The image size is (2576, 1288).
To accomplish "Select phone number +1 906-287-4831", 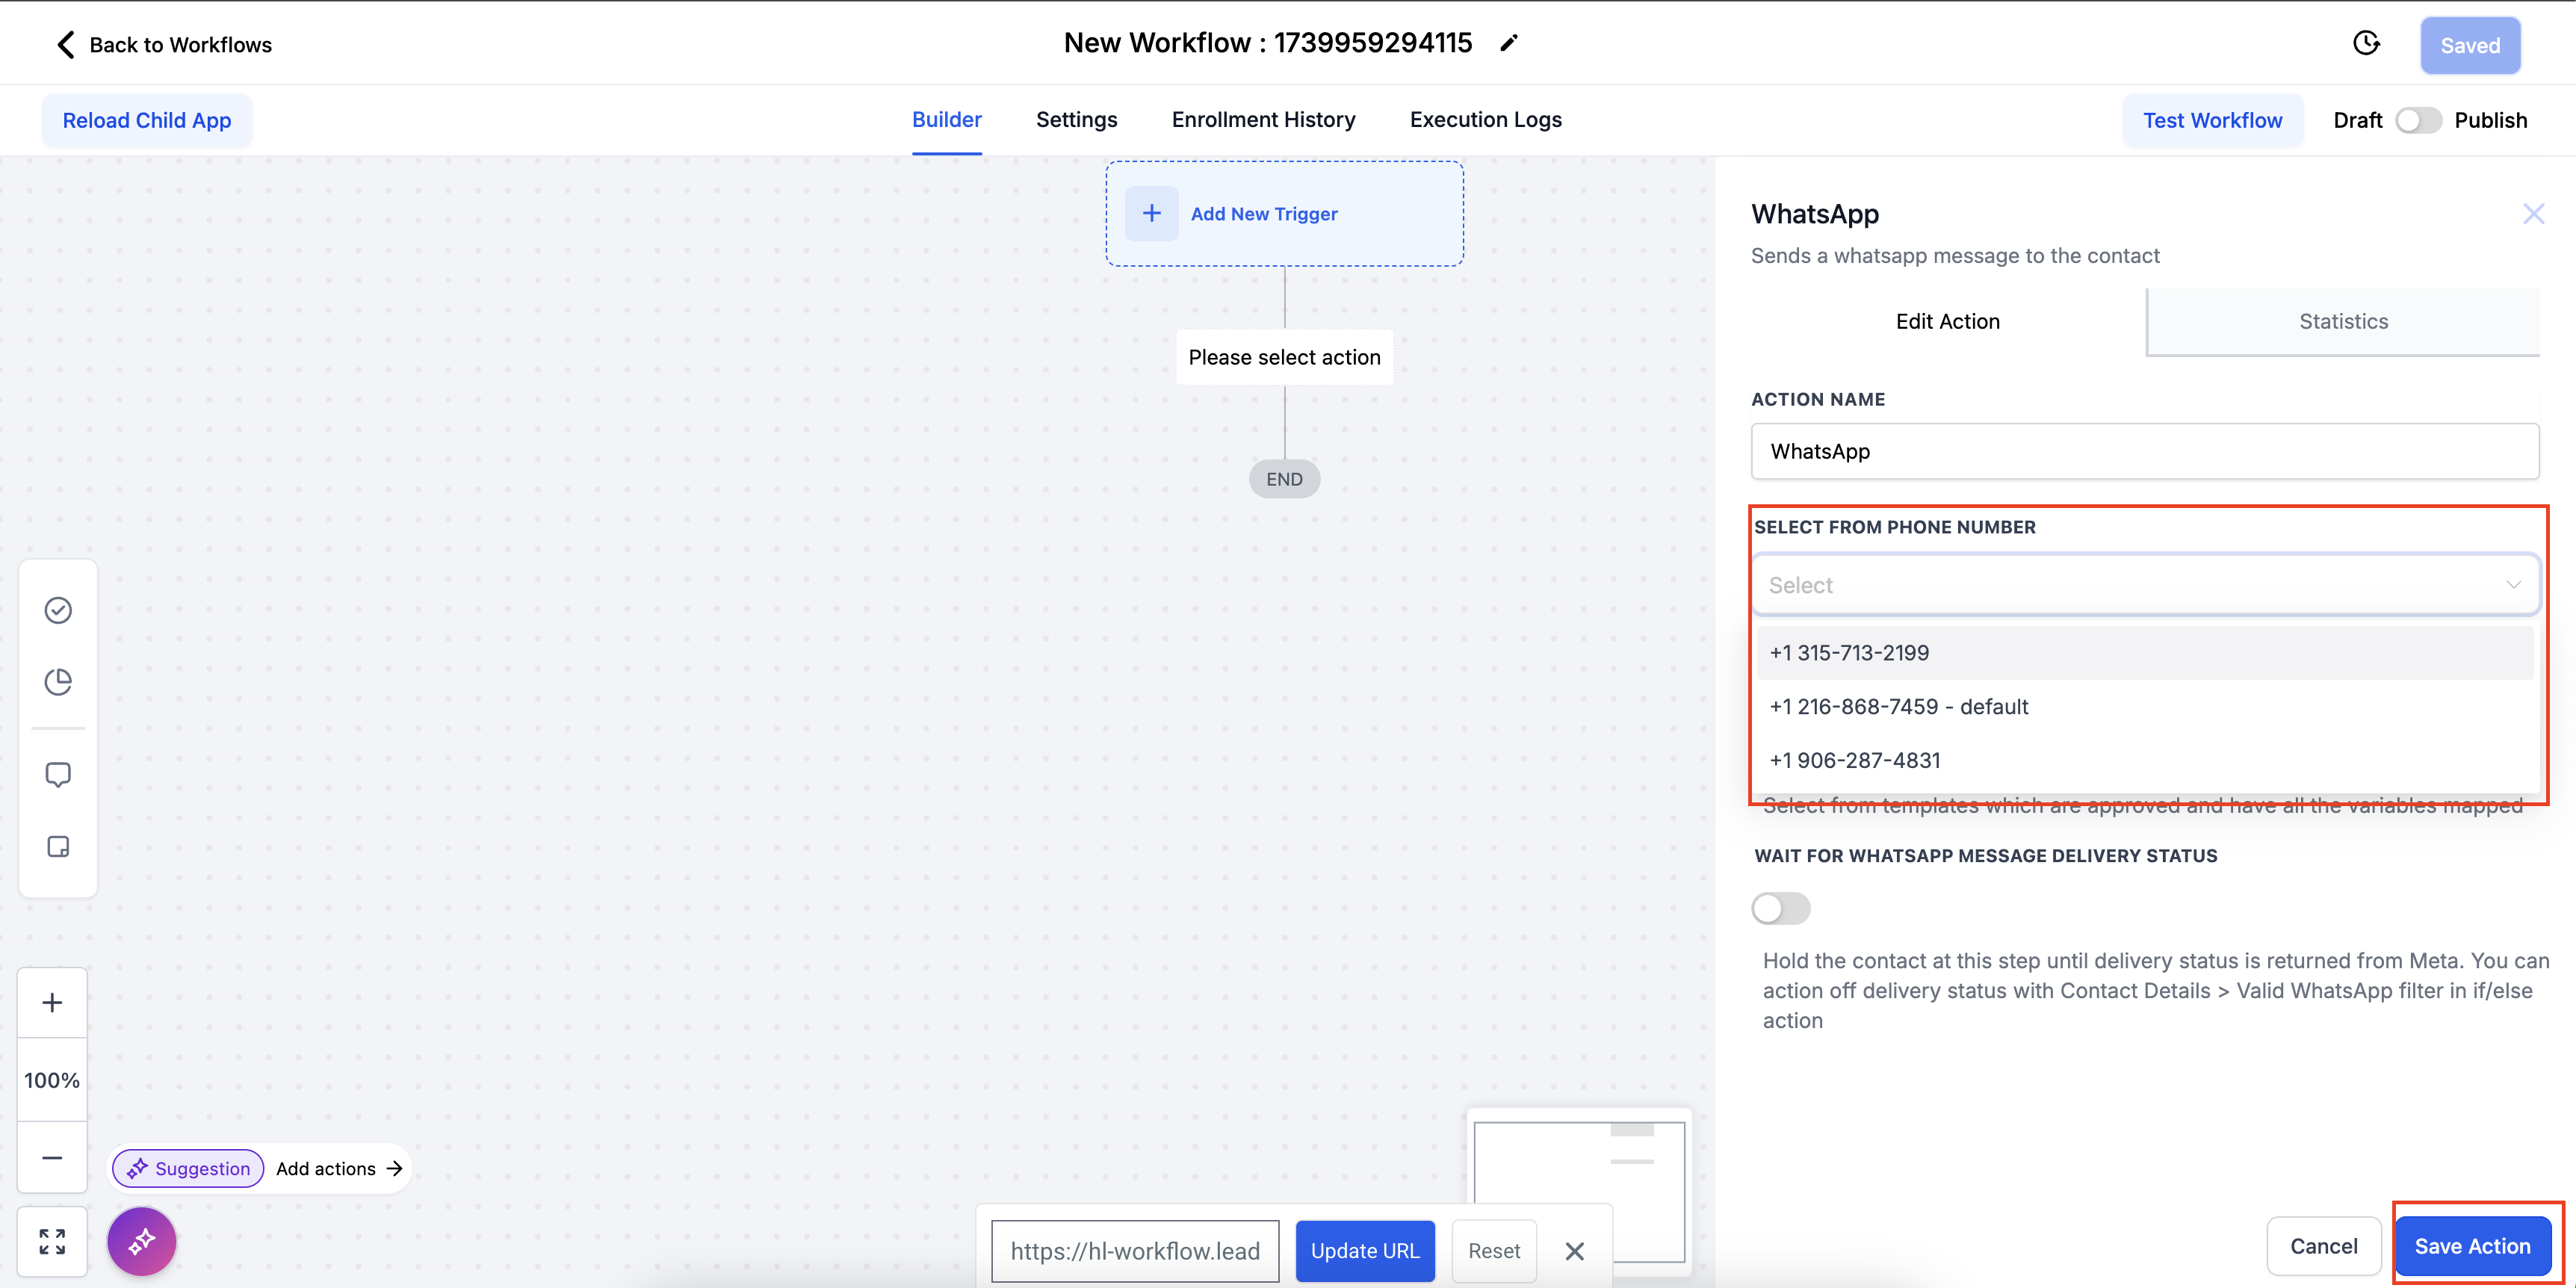I will point(1854,760).
